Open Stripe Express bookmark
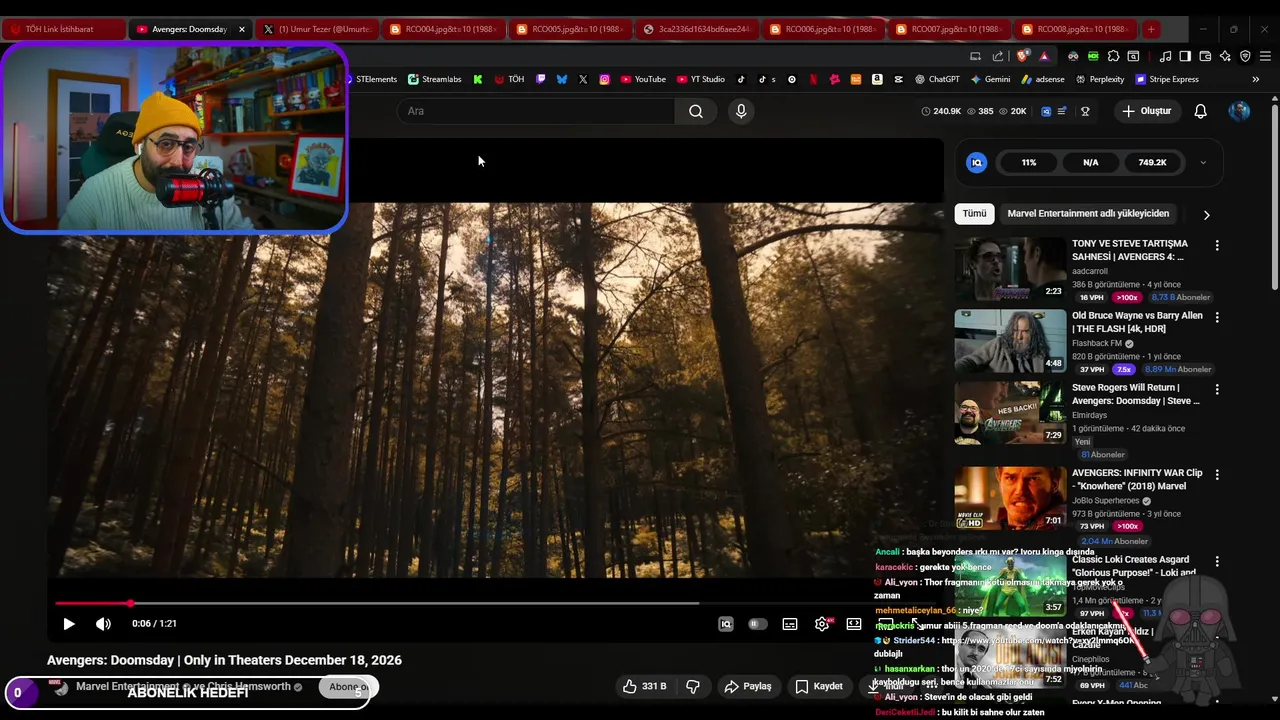 coord(1167,79)
